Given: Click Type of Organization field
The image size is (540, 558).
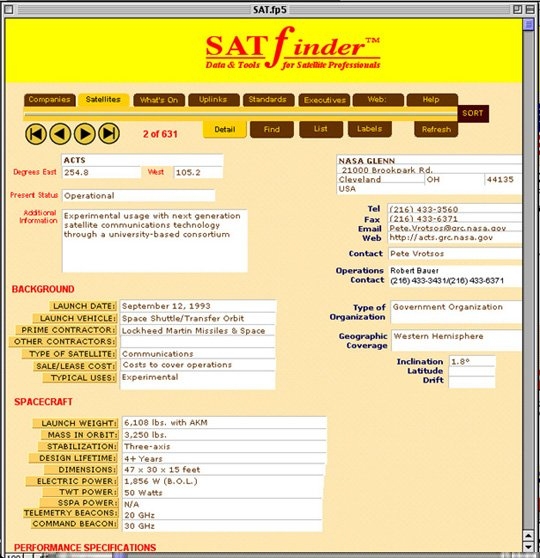Looking at the screenshot, I should click(456, 312).
